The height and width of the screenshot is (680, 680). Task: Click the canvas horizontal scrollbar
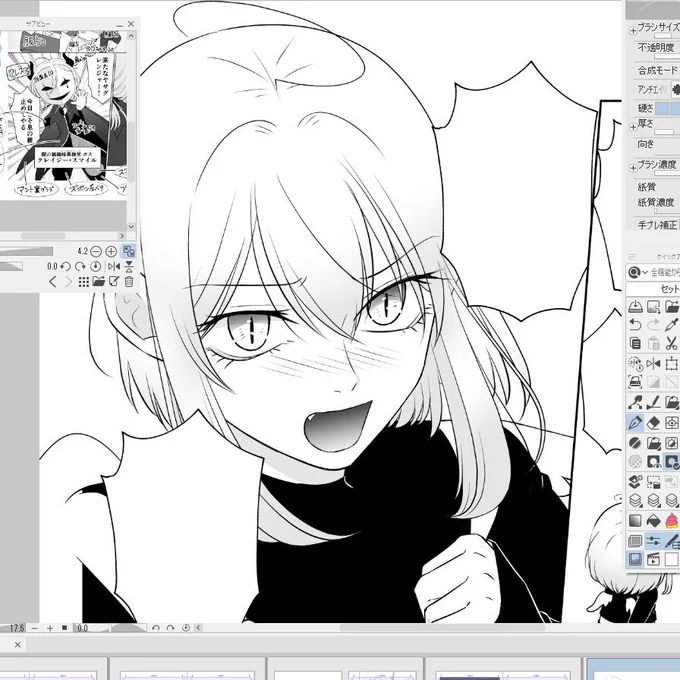coord(441,628)
